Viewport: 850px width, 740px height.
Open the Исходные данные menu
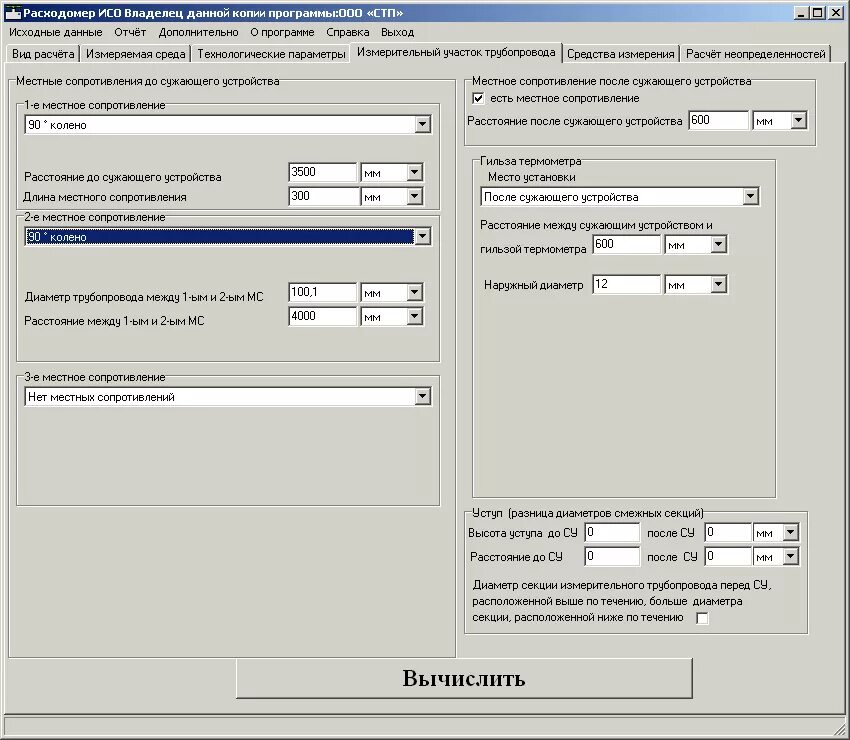click(x=56, y=33)
